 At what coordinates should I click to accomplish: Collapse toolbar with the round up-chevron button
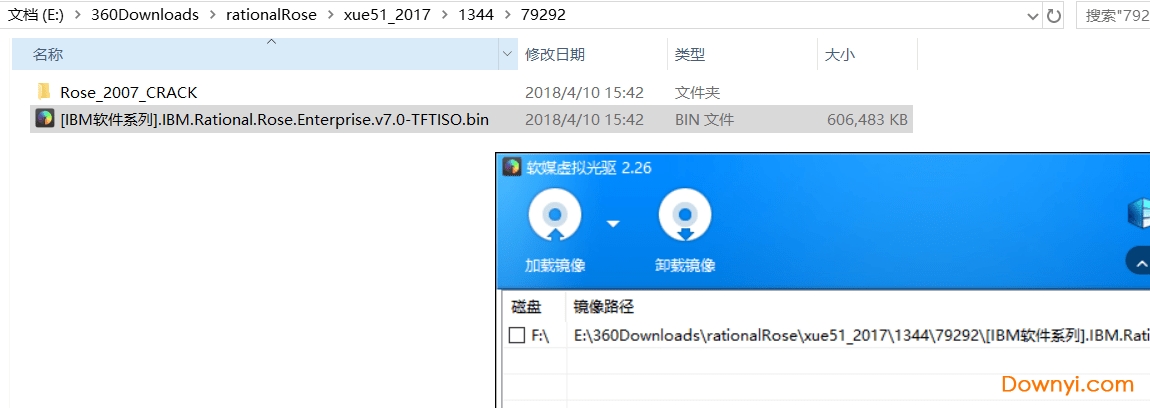[1138, 261]
